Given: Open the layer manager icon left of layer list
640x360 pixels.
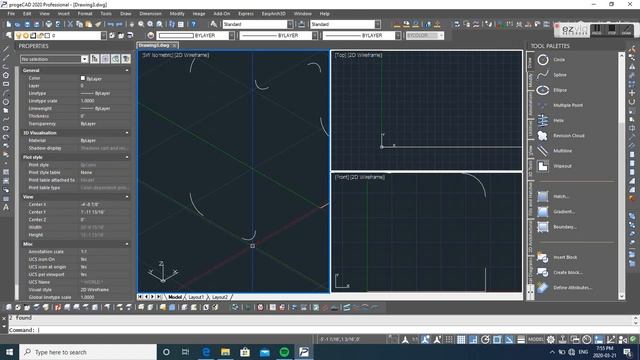Looking at the screenshot, I should pyautogui.click(x=9, y=36).
